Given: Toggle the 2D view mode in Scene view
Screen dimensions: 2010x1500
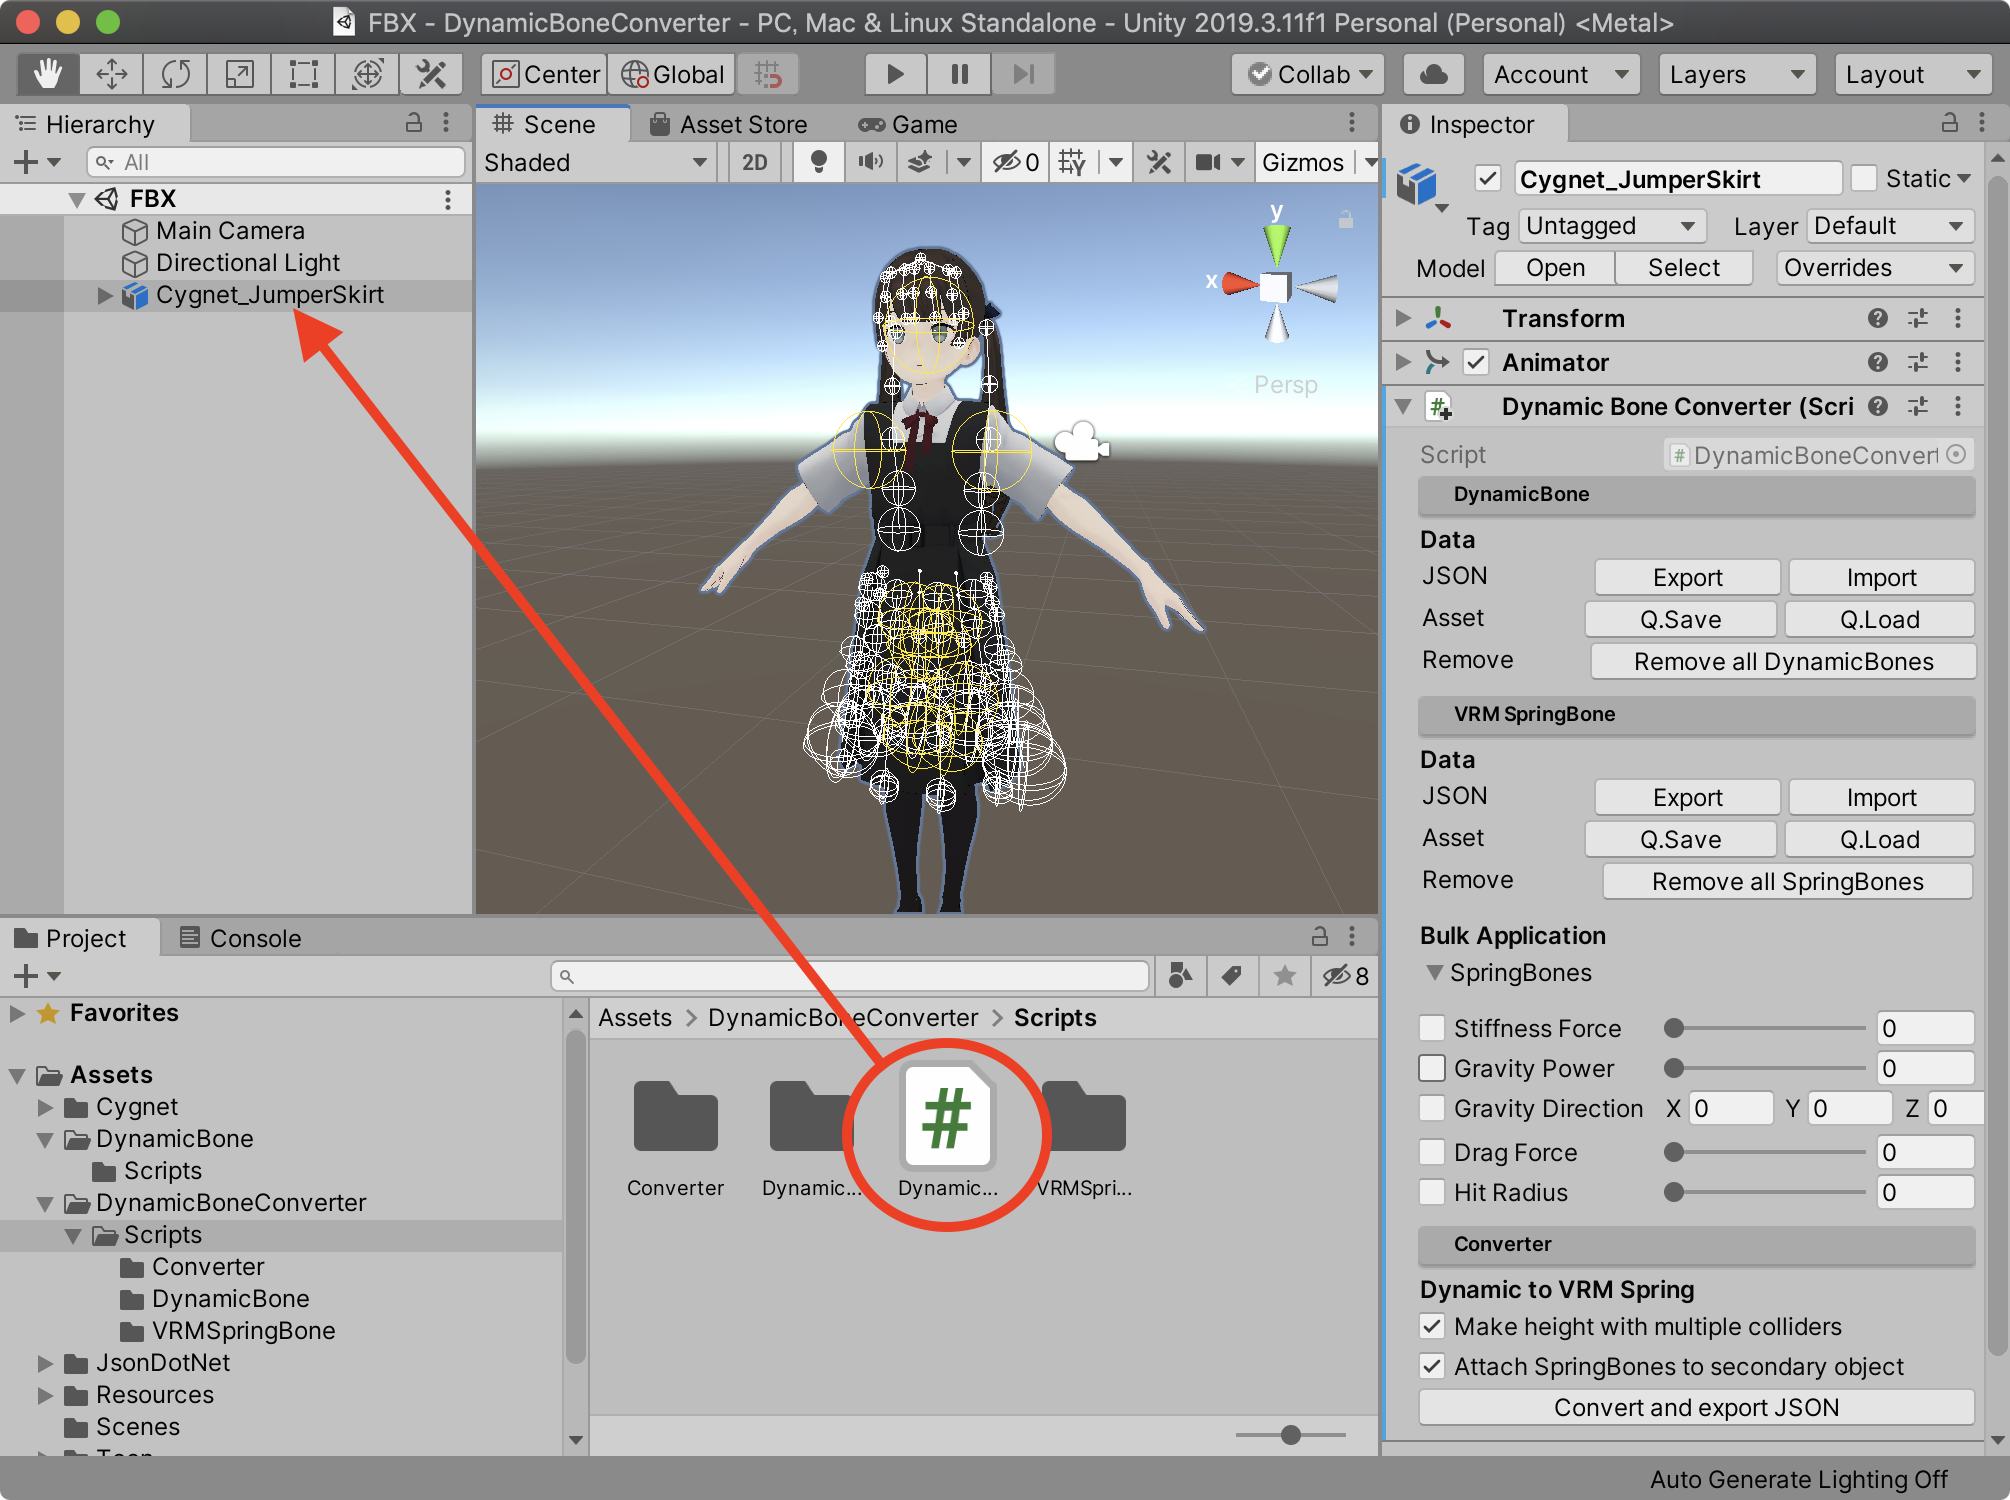Looking at the screenshot, I should point(755,161).
